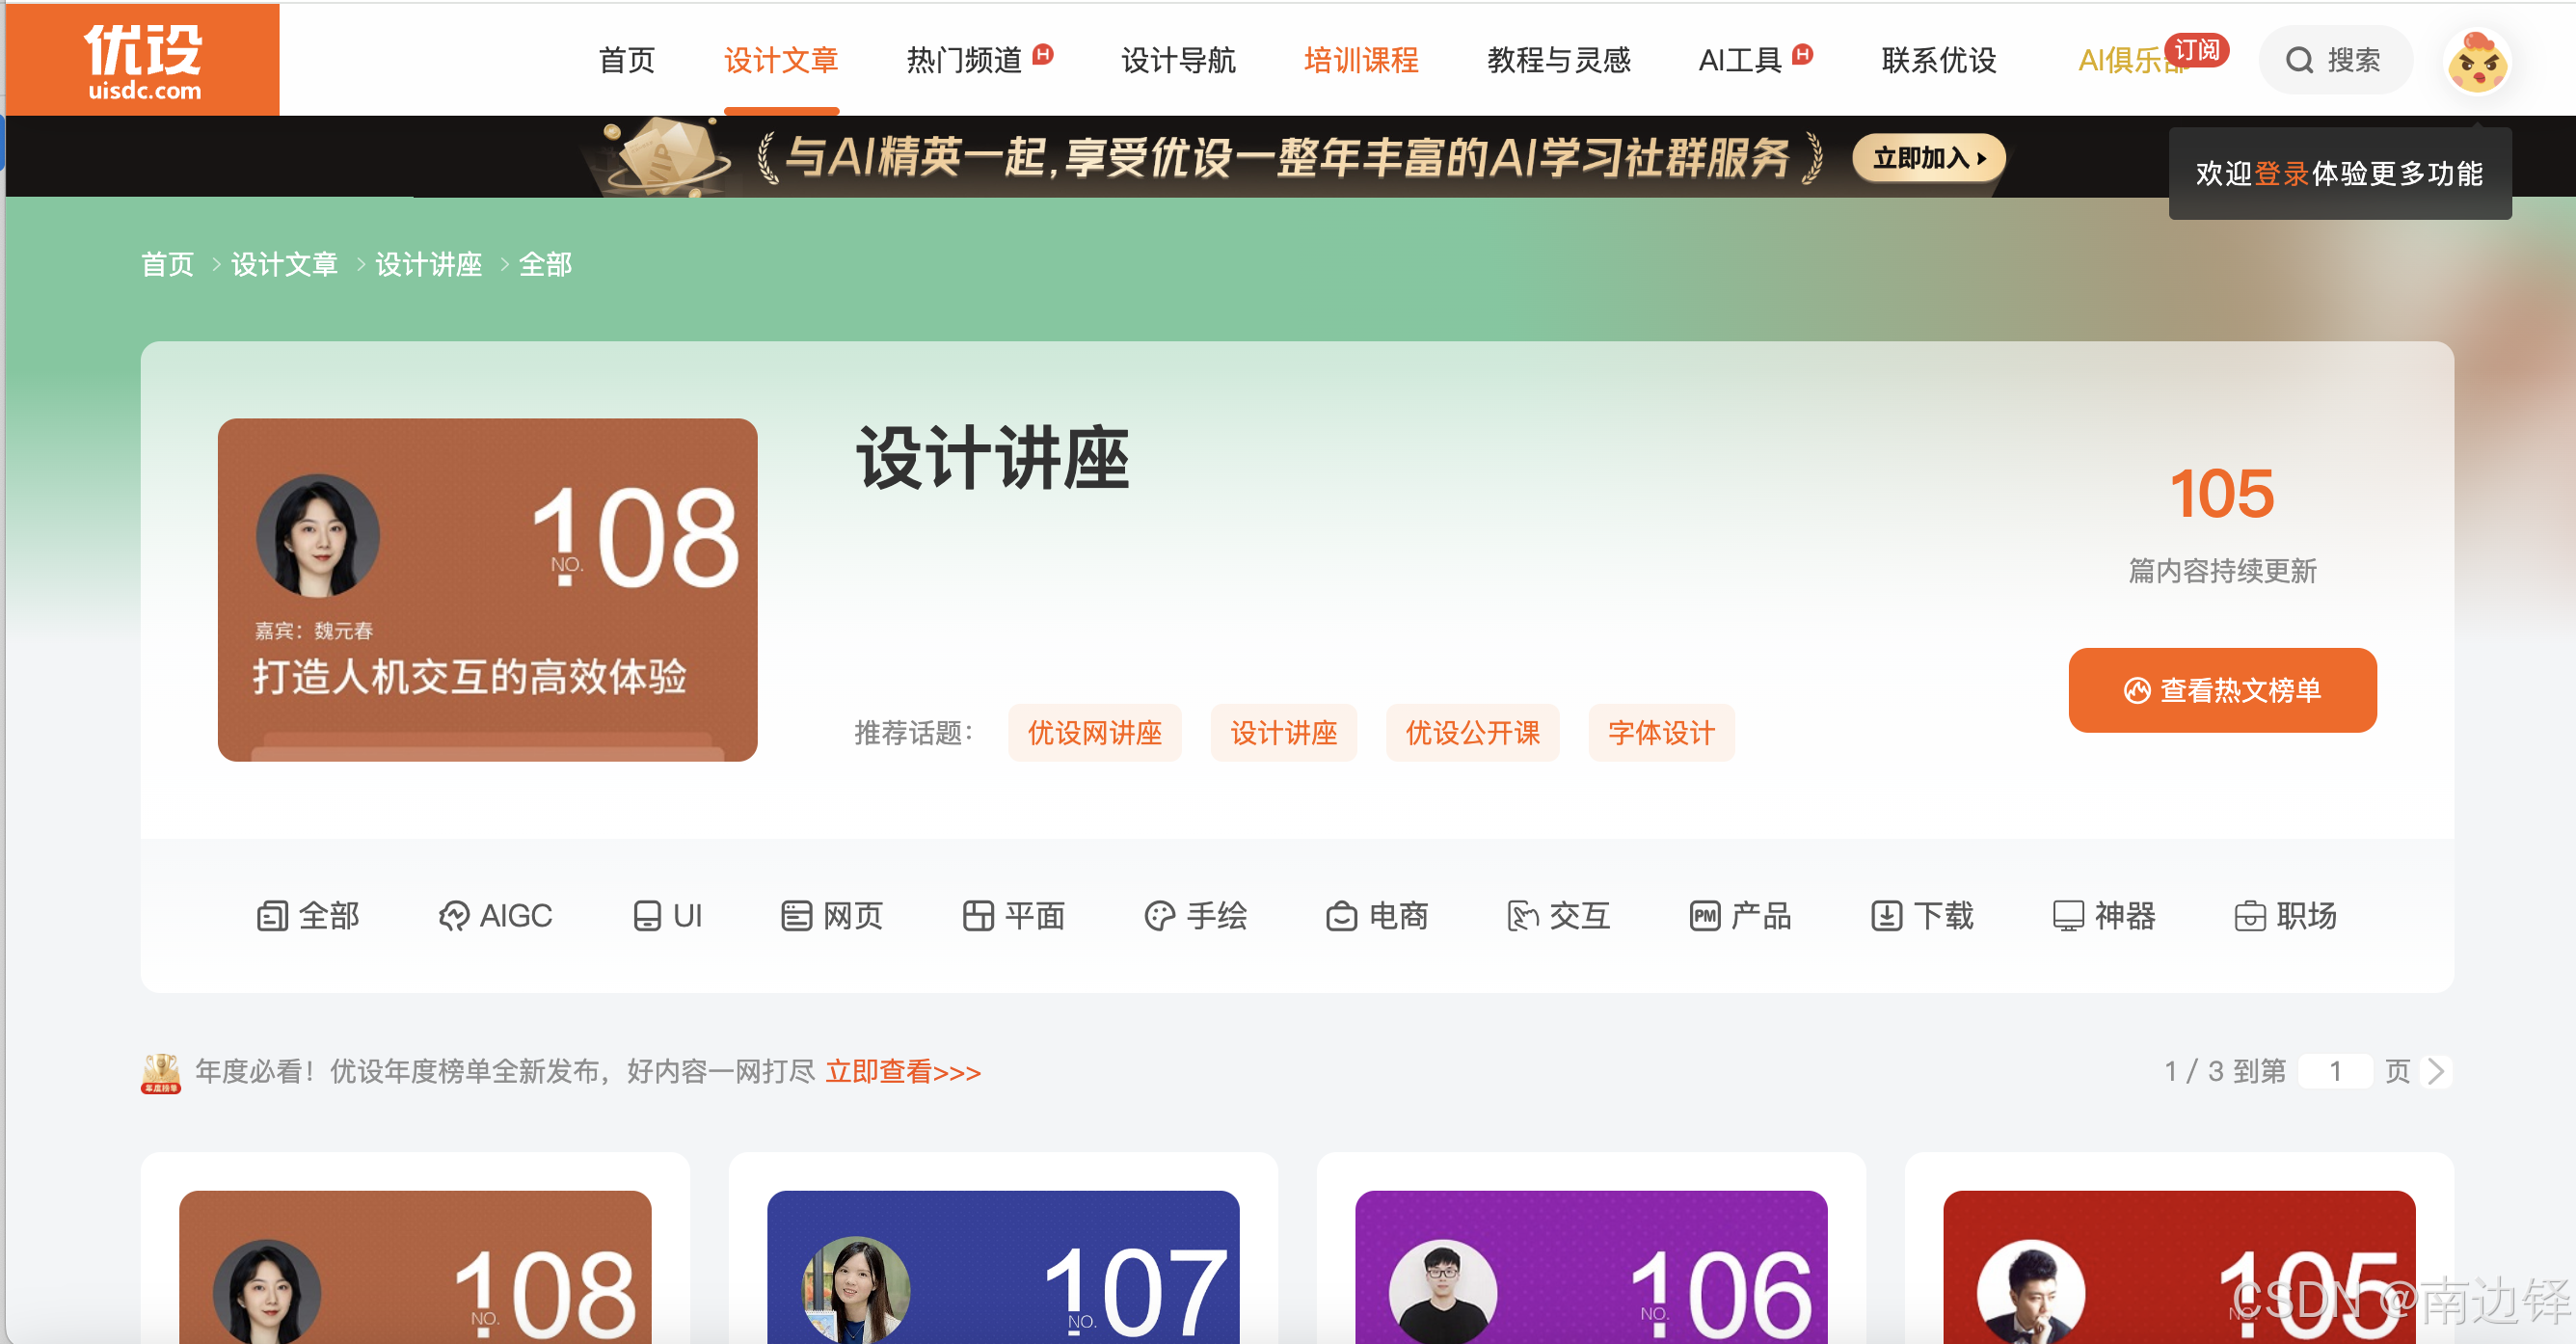Image resolution: width=2576 pixels, height=1344 pixels.
Task: Choose the 手绘 palette icon
Action: click(x=1159, y=916)
